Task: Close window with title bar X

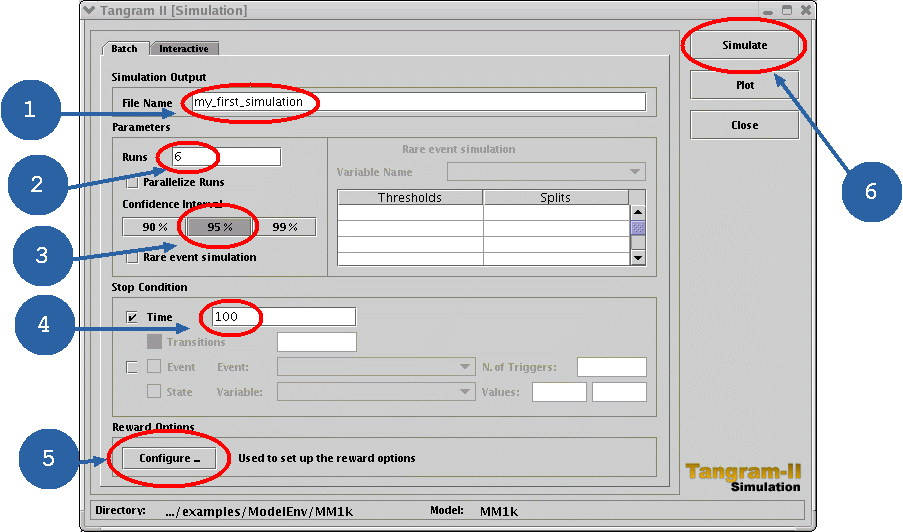Action: [806, 10]
